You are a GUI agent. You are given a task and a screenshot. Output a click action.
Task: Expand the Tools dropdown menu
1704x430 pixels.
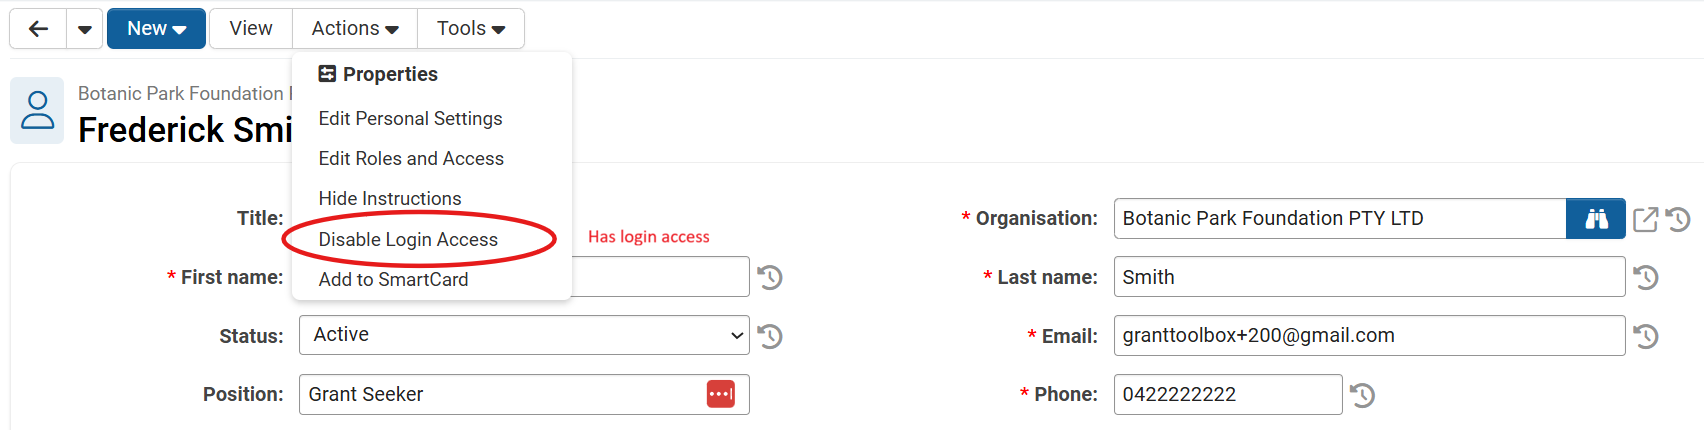click(470, 29)
